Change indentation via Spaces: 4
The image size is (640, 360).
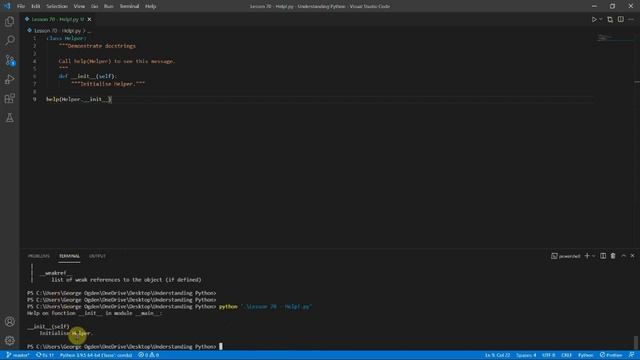[526, 355]
